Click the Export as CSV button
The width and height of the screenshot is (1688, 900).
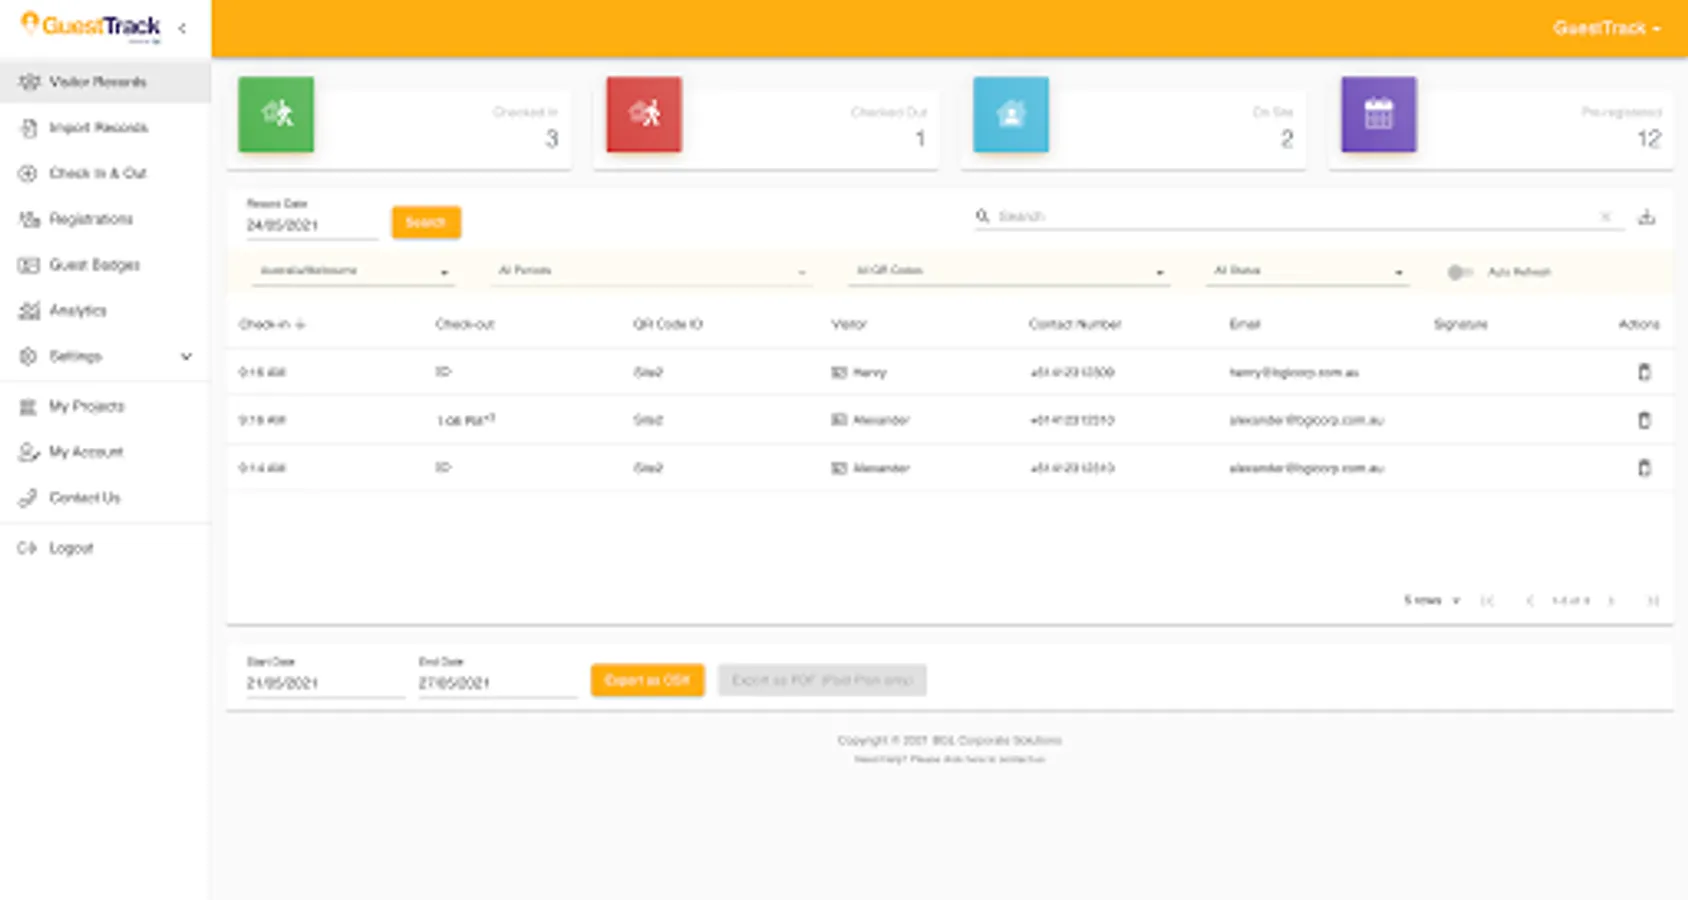(x=647, y=680)
